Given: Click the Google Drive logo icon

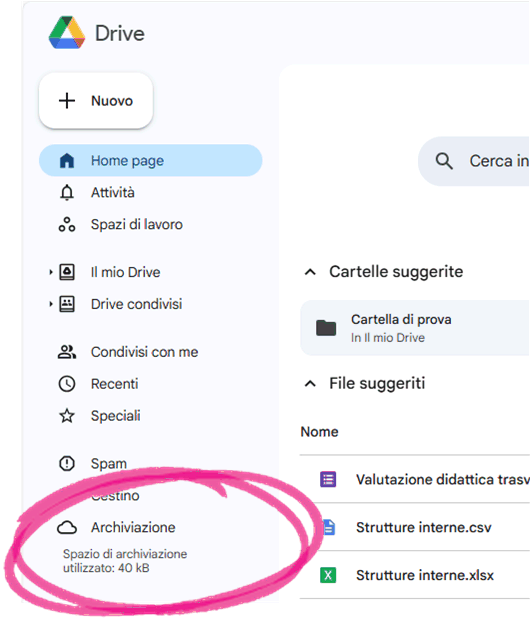Looking at the screenshot, I should click(x=67, y=33).
